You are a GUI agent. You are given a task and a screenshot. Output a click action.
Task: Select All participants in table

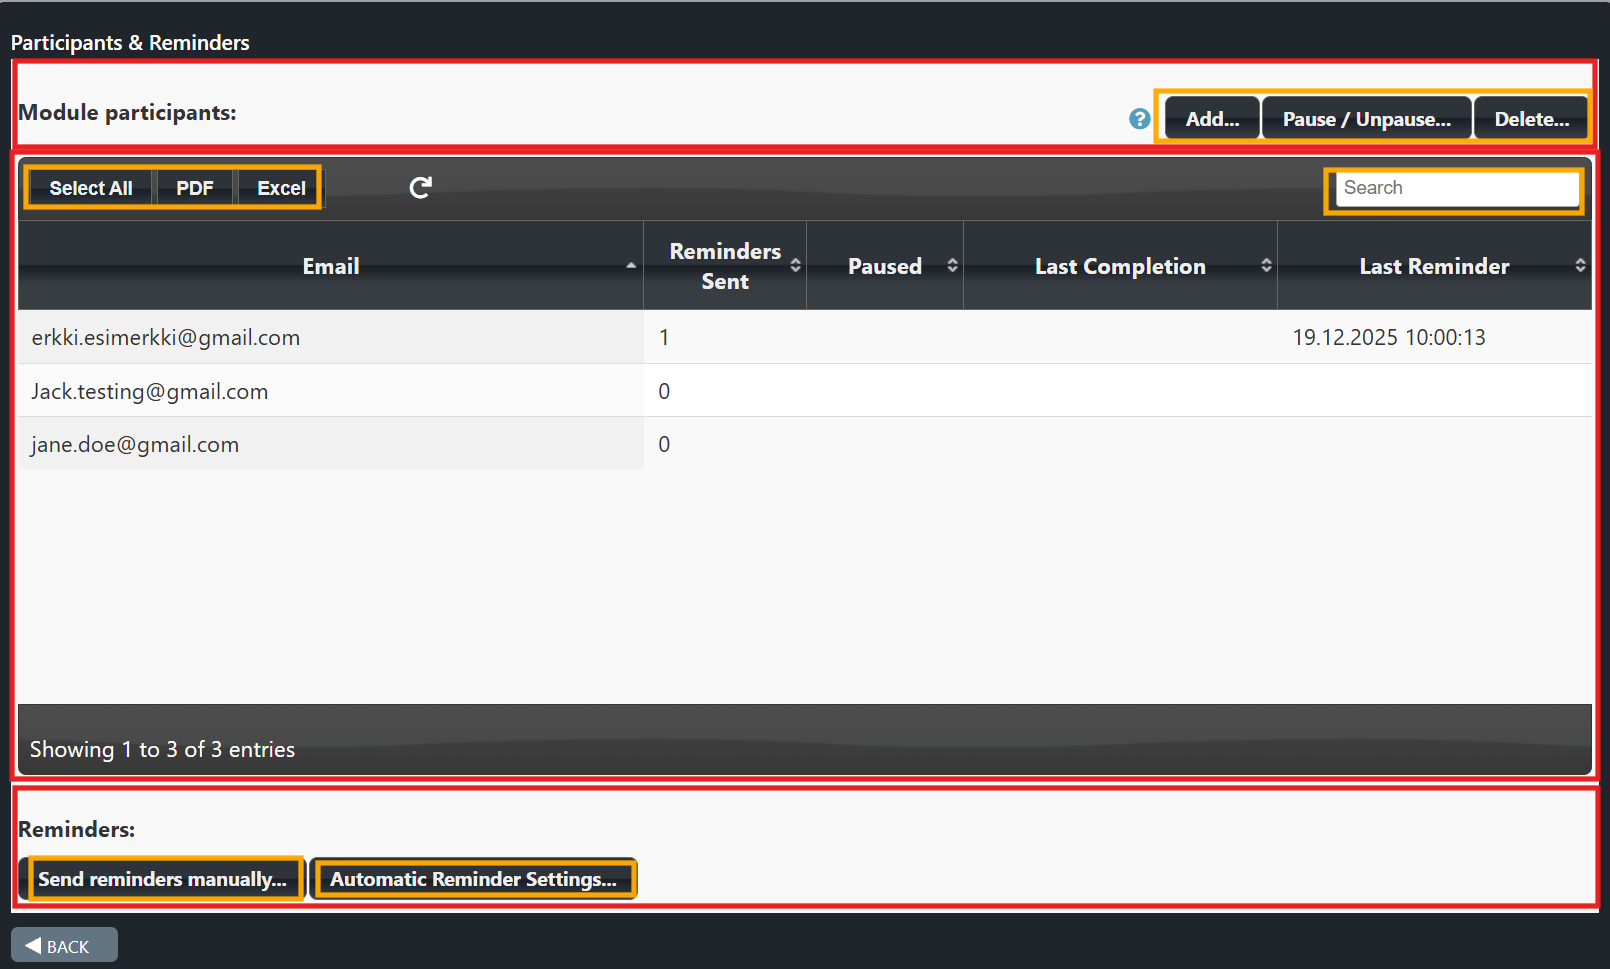pyautogui.click(x=91, y=188)
